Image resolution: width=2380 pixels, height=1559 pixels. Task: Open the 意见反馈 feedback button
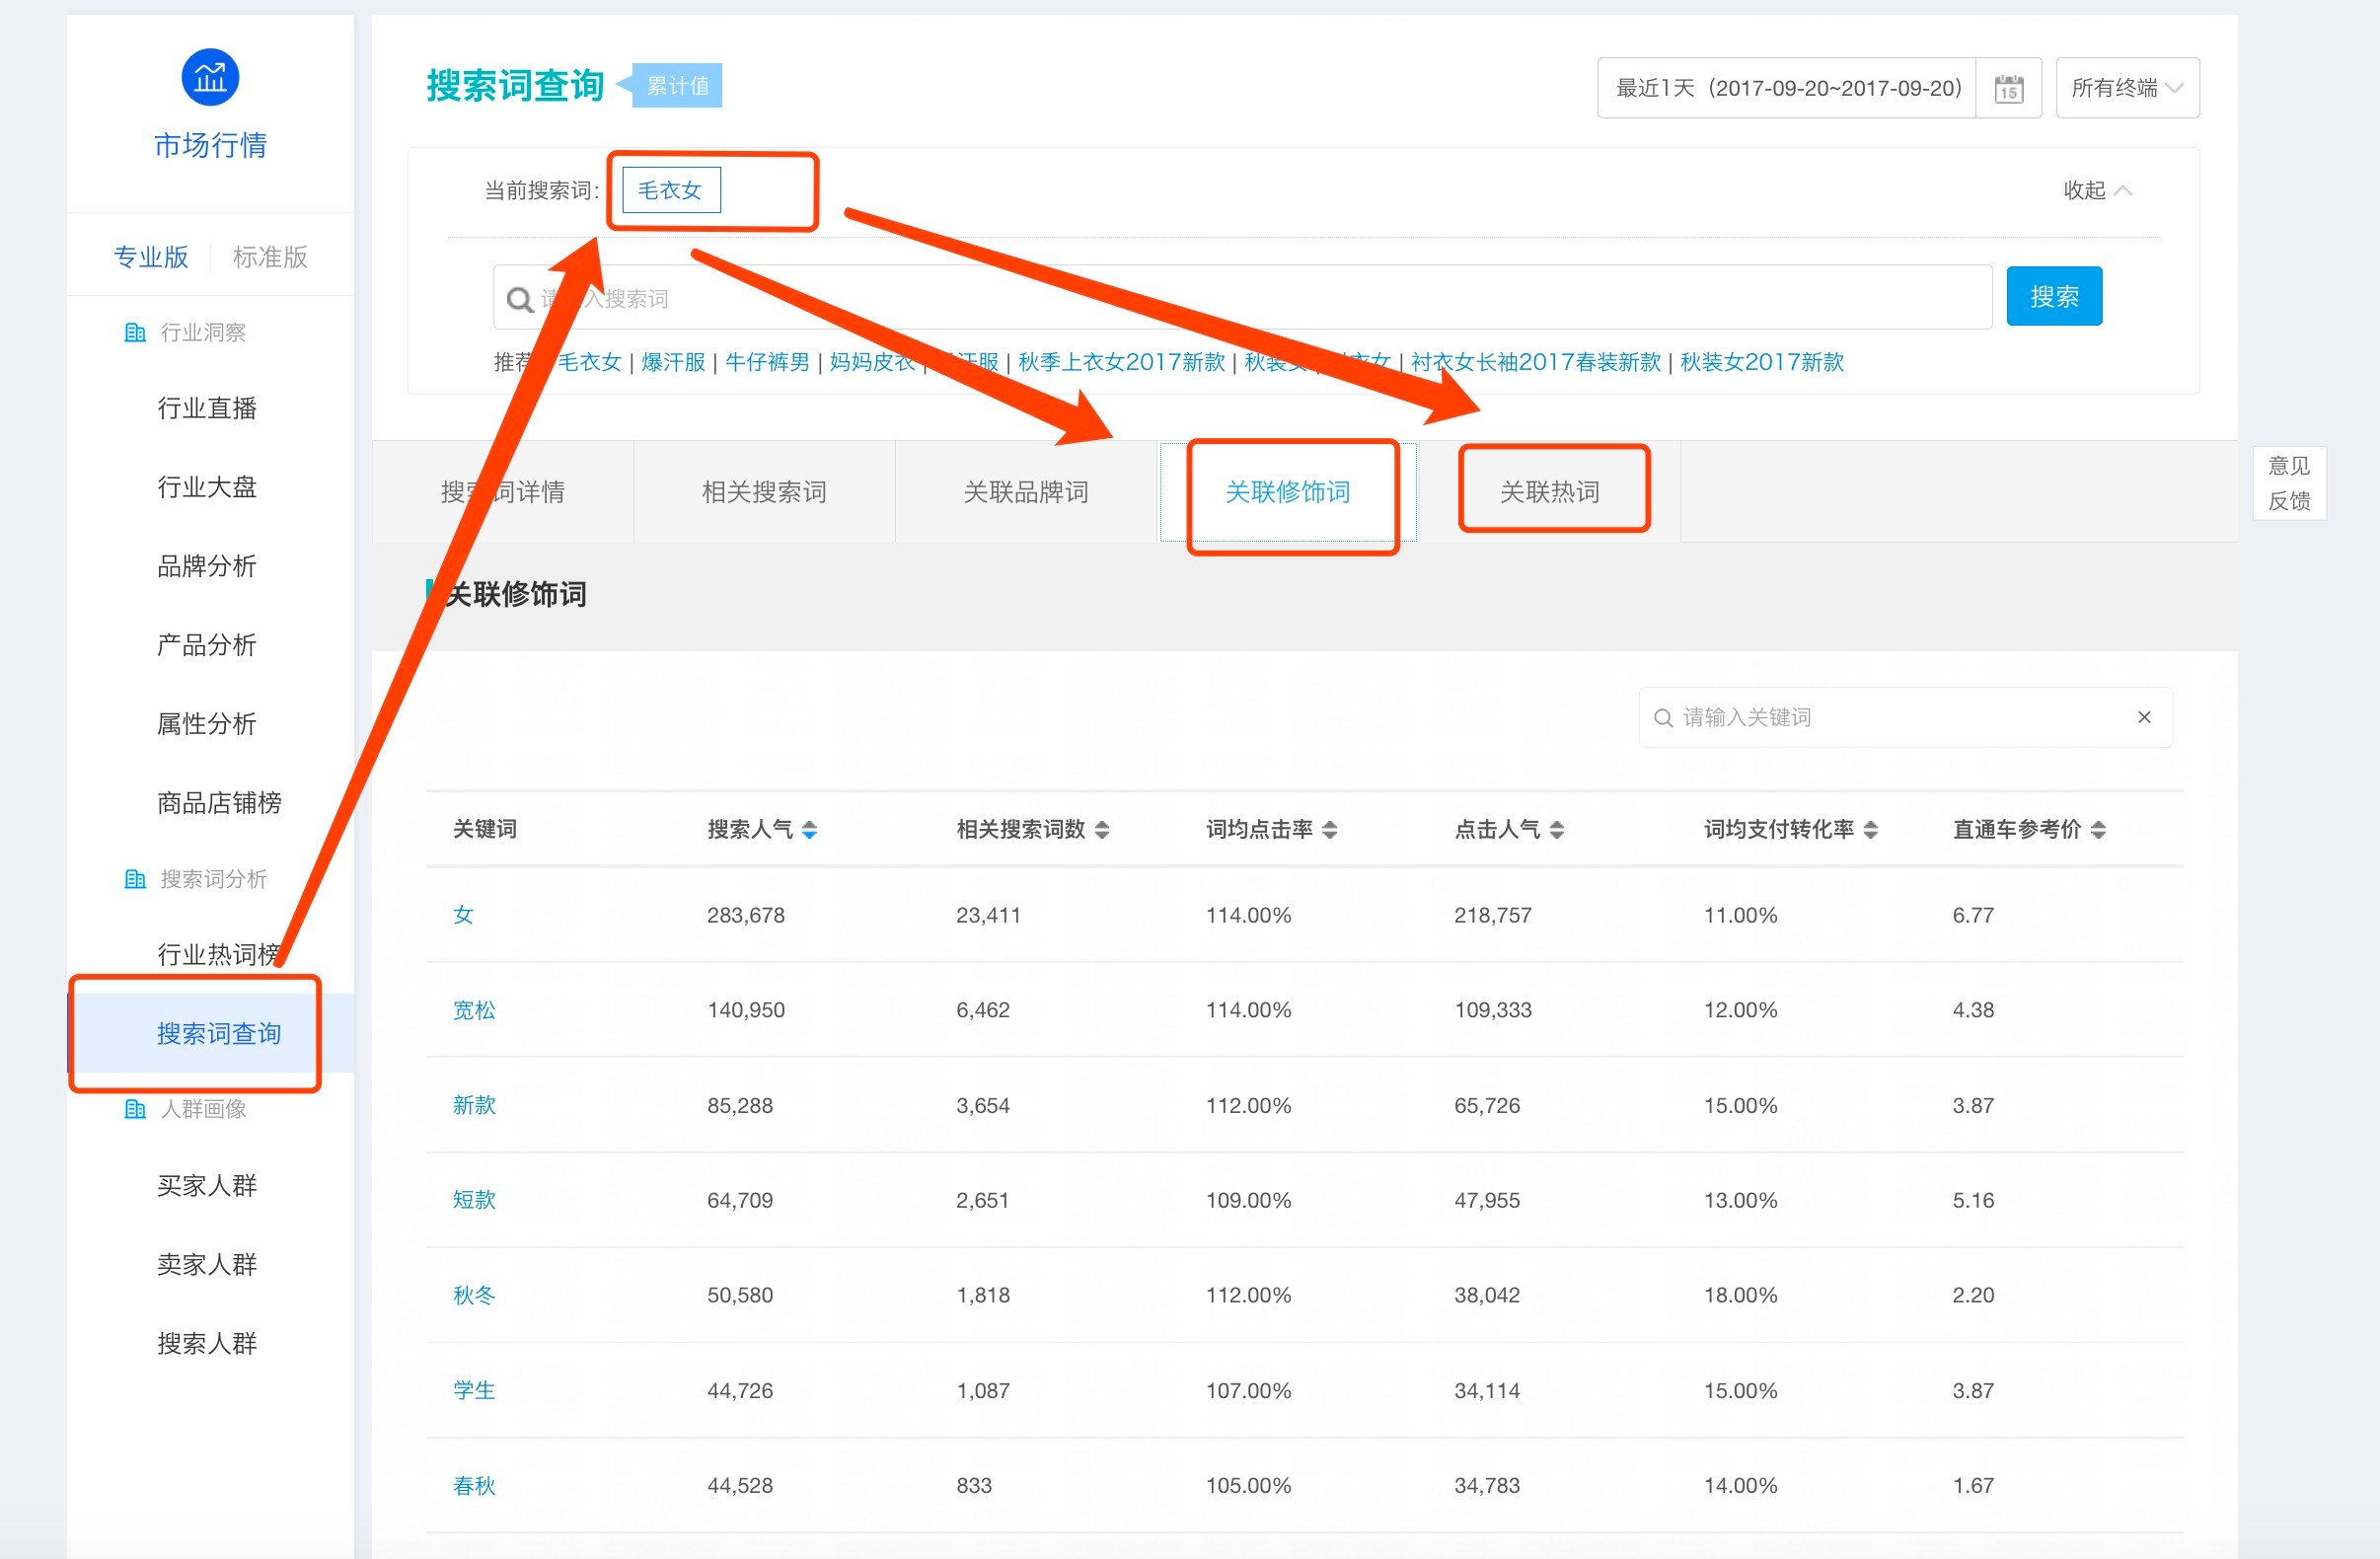2289,483
